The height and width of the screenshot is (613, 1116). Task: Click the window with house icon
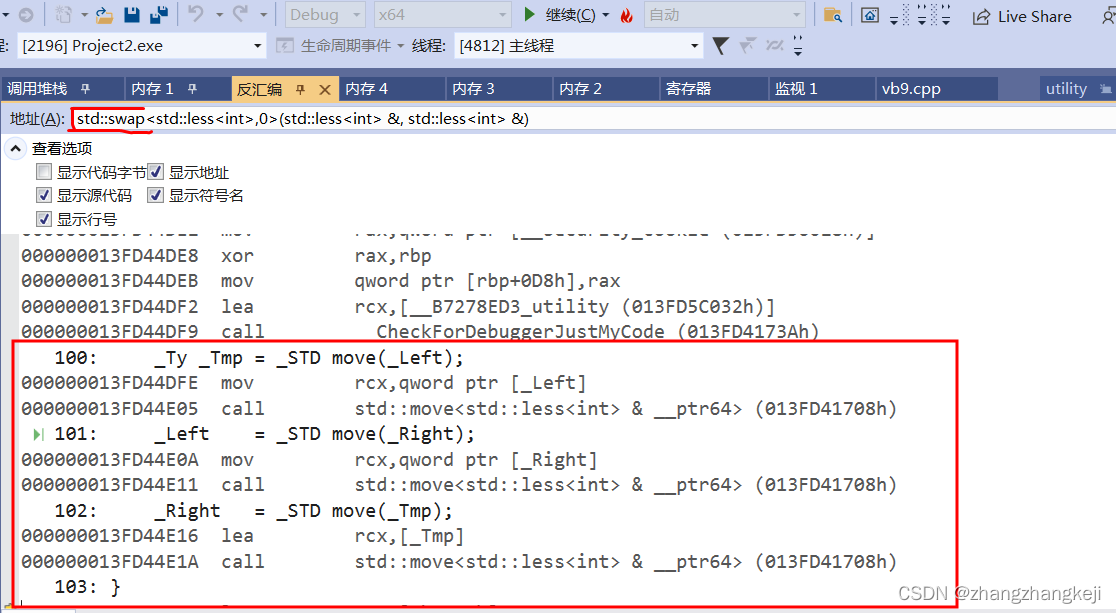click(x=870, y=15)
